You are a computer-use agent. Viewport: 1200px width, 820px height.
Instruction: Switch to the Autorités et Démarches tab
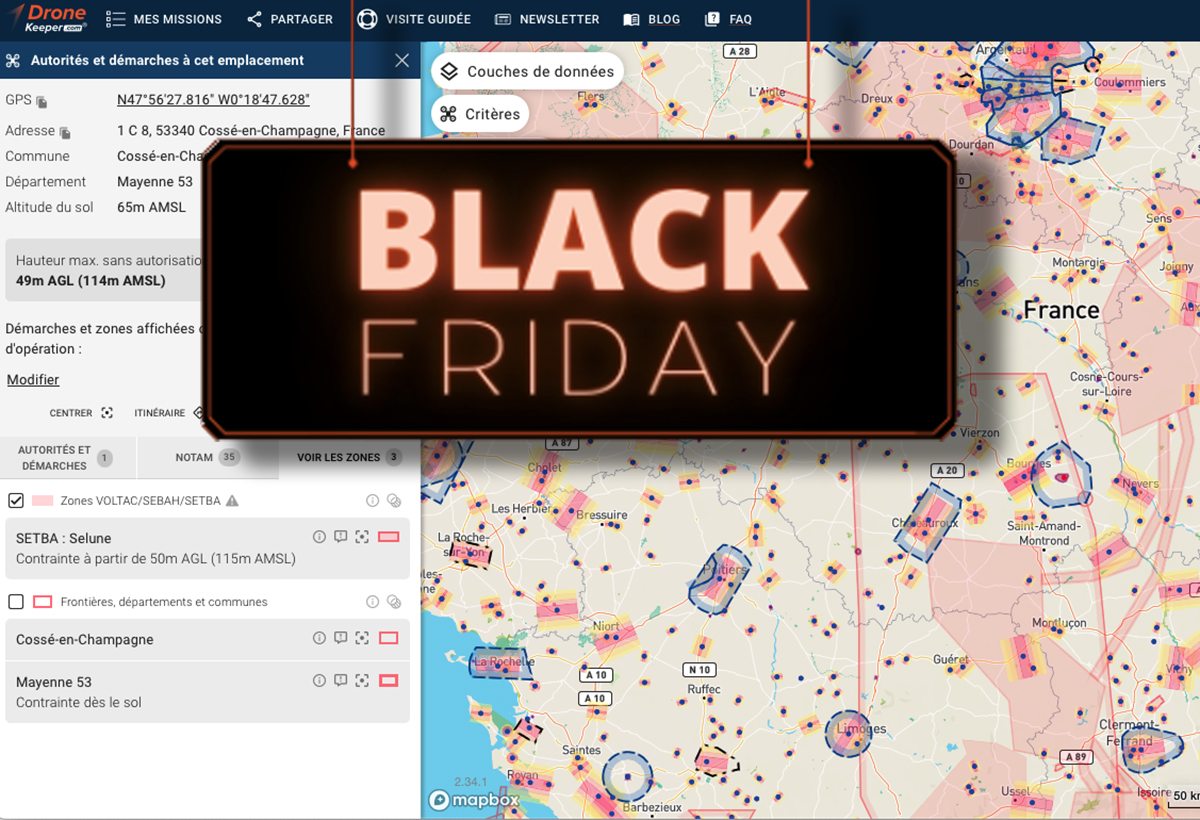pyautogui.click(x=67, y=458)
